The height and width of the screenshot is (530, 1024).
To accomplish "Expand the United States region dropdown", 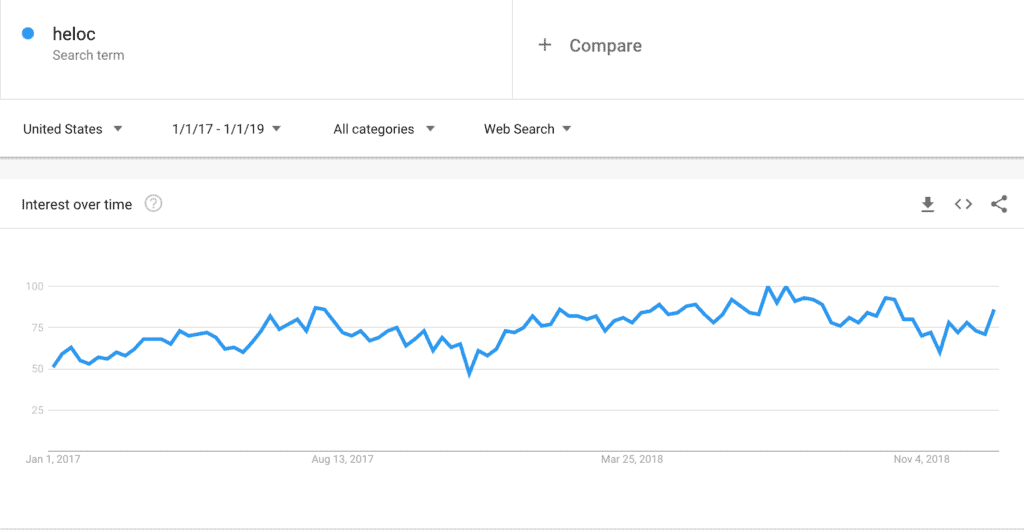I will (72, 129).
